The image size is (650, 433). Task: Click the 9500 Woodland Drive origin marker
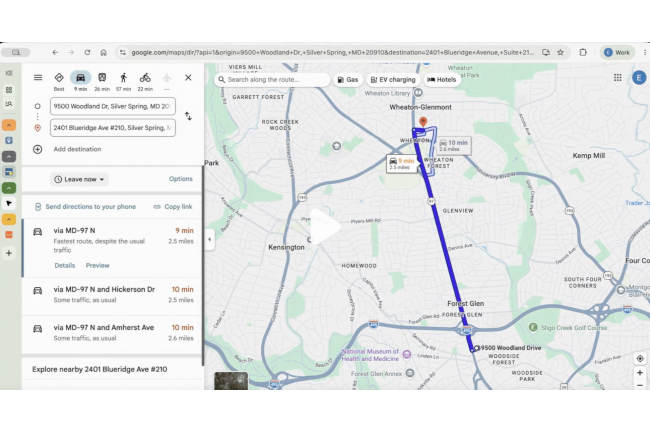coord(477,348)
